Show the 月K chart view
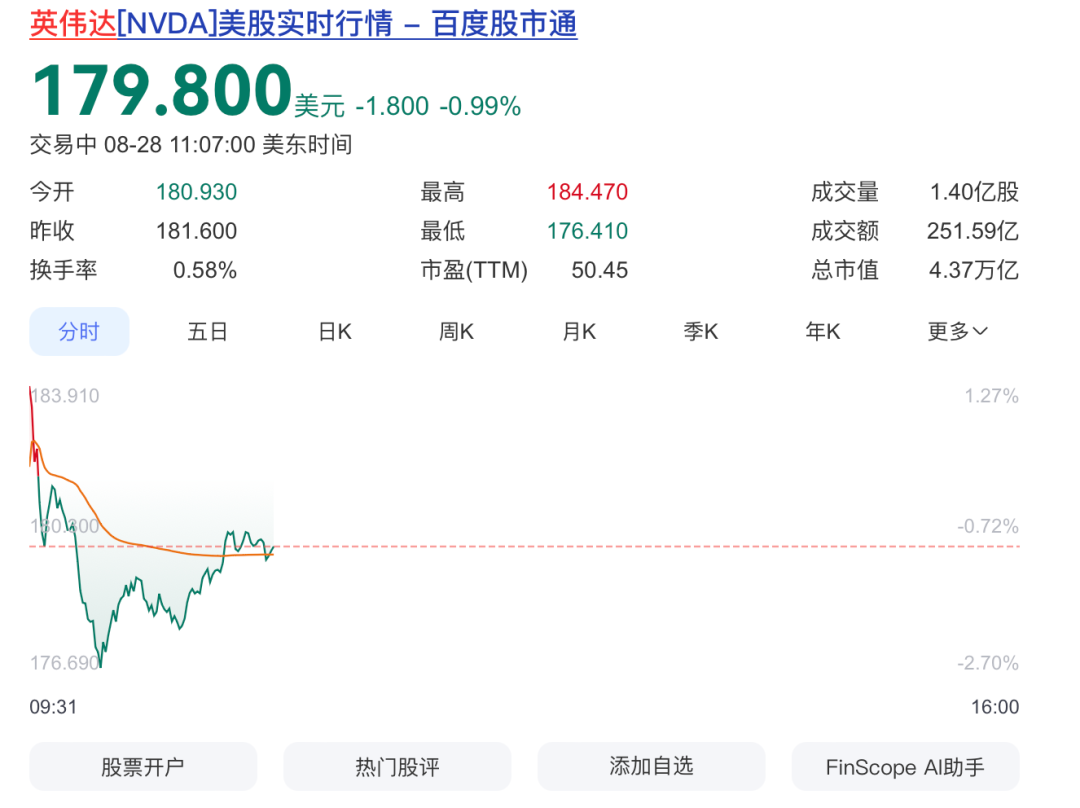This screenshot has height=808, width=1080. (x=578, y=332)
